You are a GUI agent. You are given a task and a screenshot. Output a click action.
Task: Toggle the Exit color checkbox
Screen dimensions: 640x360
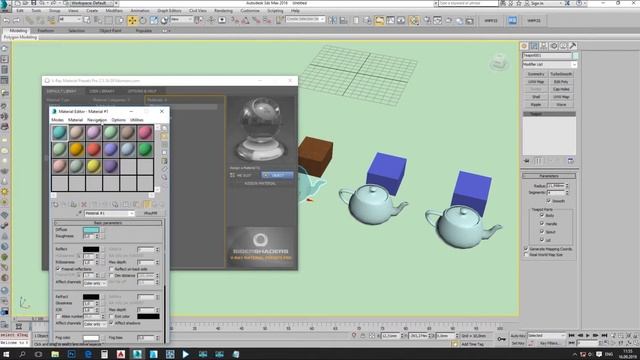(x=111, y=316)
